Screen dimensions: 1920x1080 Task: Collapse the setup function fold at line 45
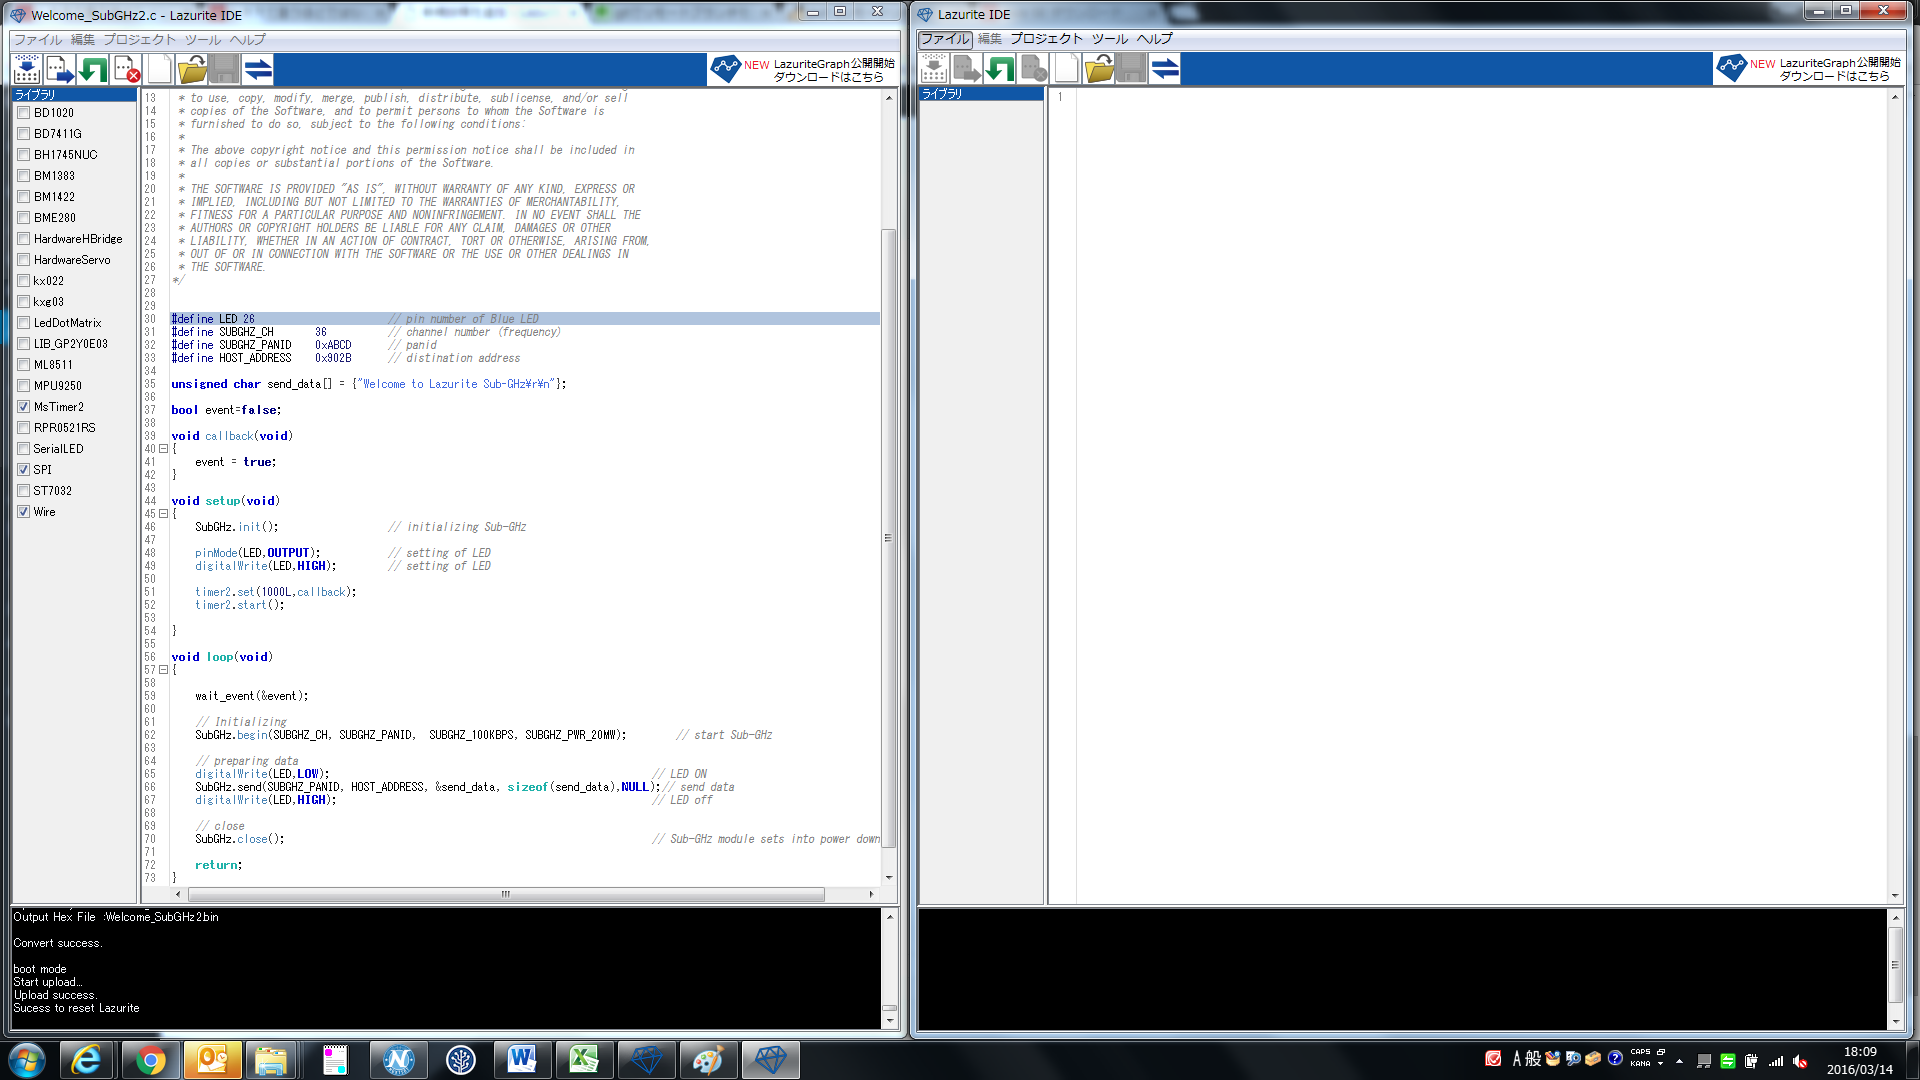tap(163, 514)
